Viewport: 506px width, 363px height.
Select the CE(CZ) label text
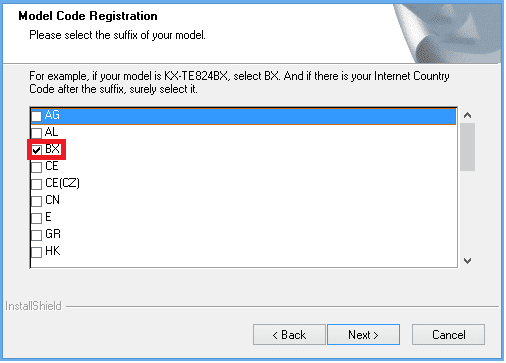(62, 183)
